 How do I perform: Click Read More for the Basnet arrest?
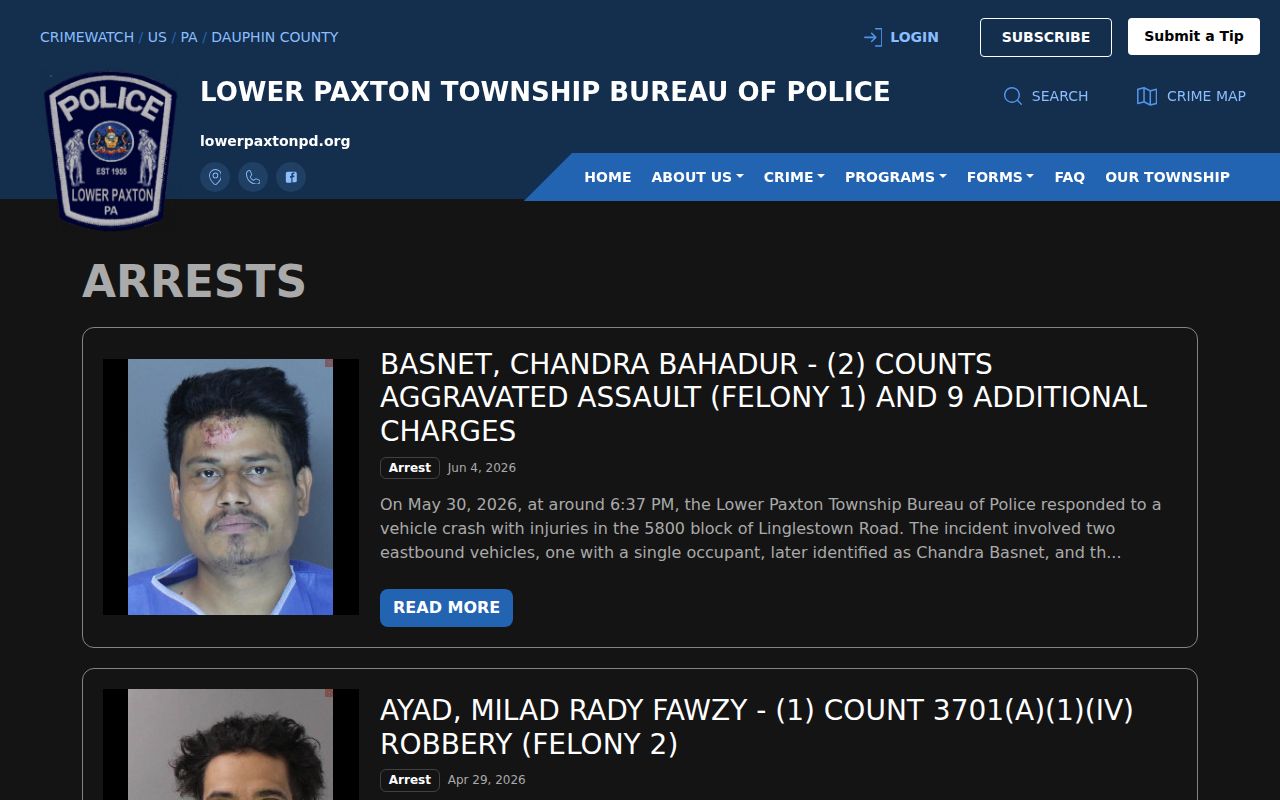(x=446, y=608)
